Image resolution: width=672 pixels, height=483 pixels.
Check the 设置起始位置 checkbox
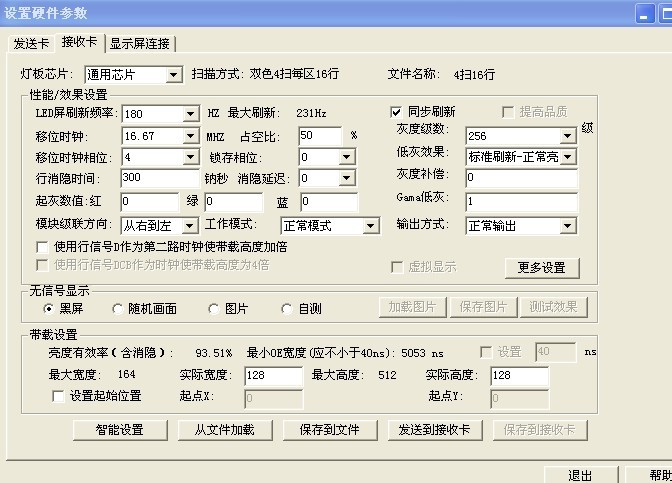tap(59, 396)
